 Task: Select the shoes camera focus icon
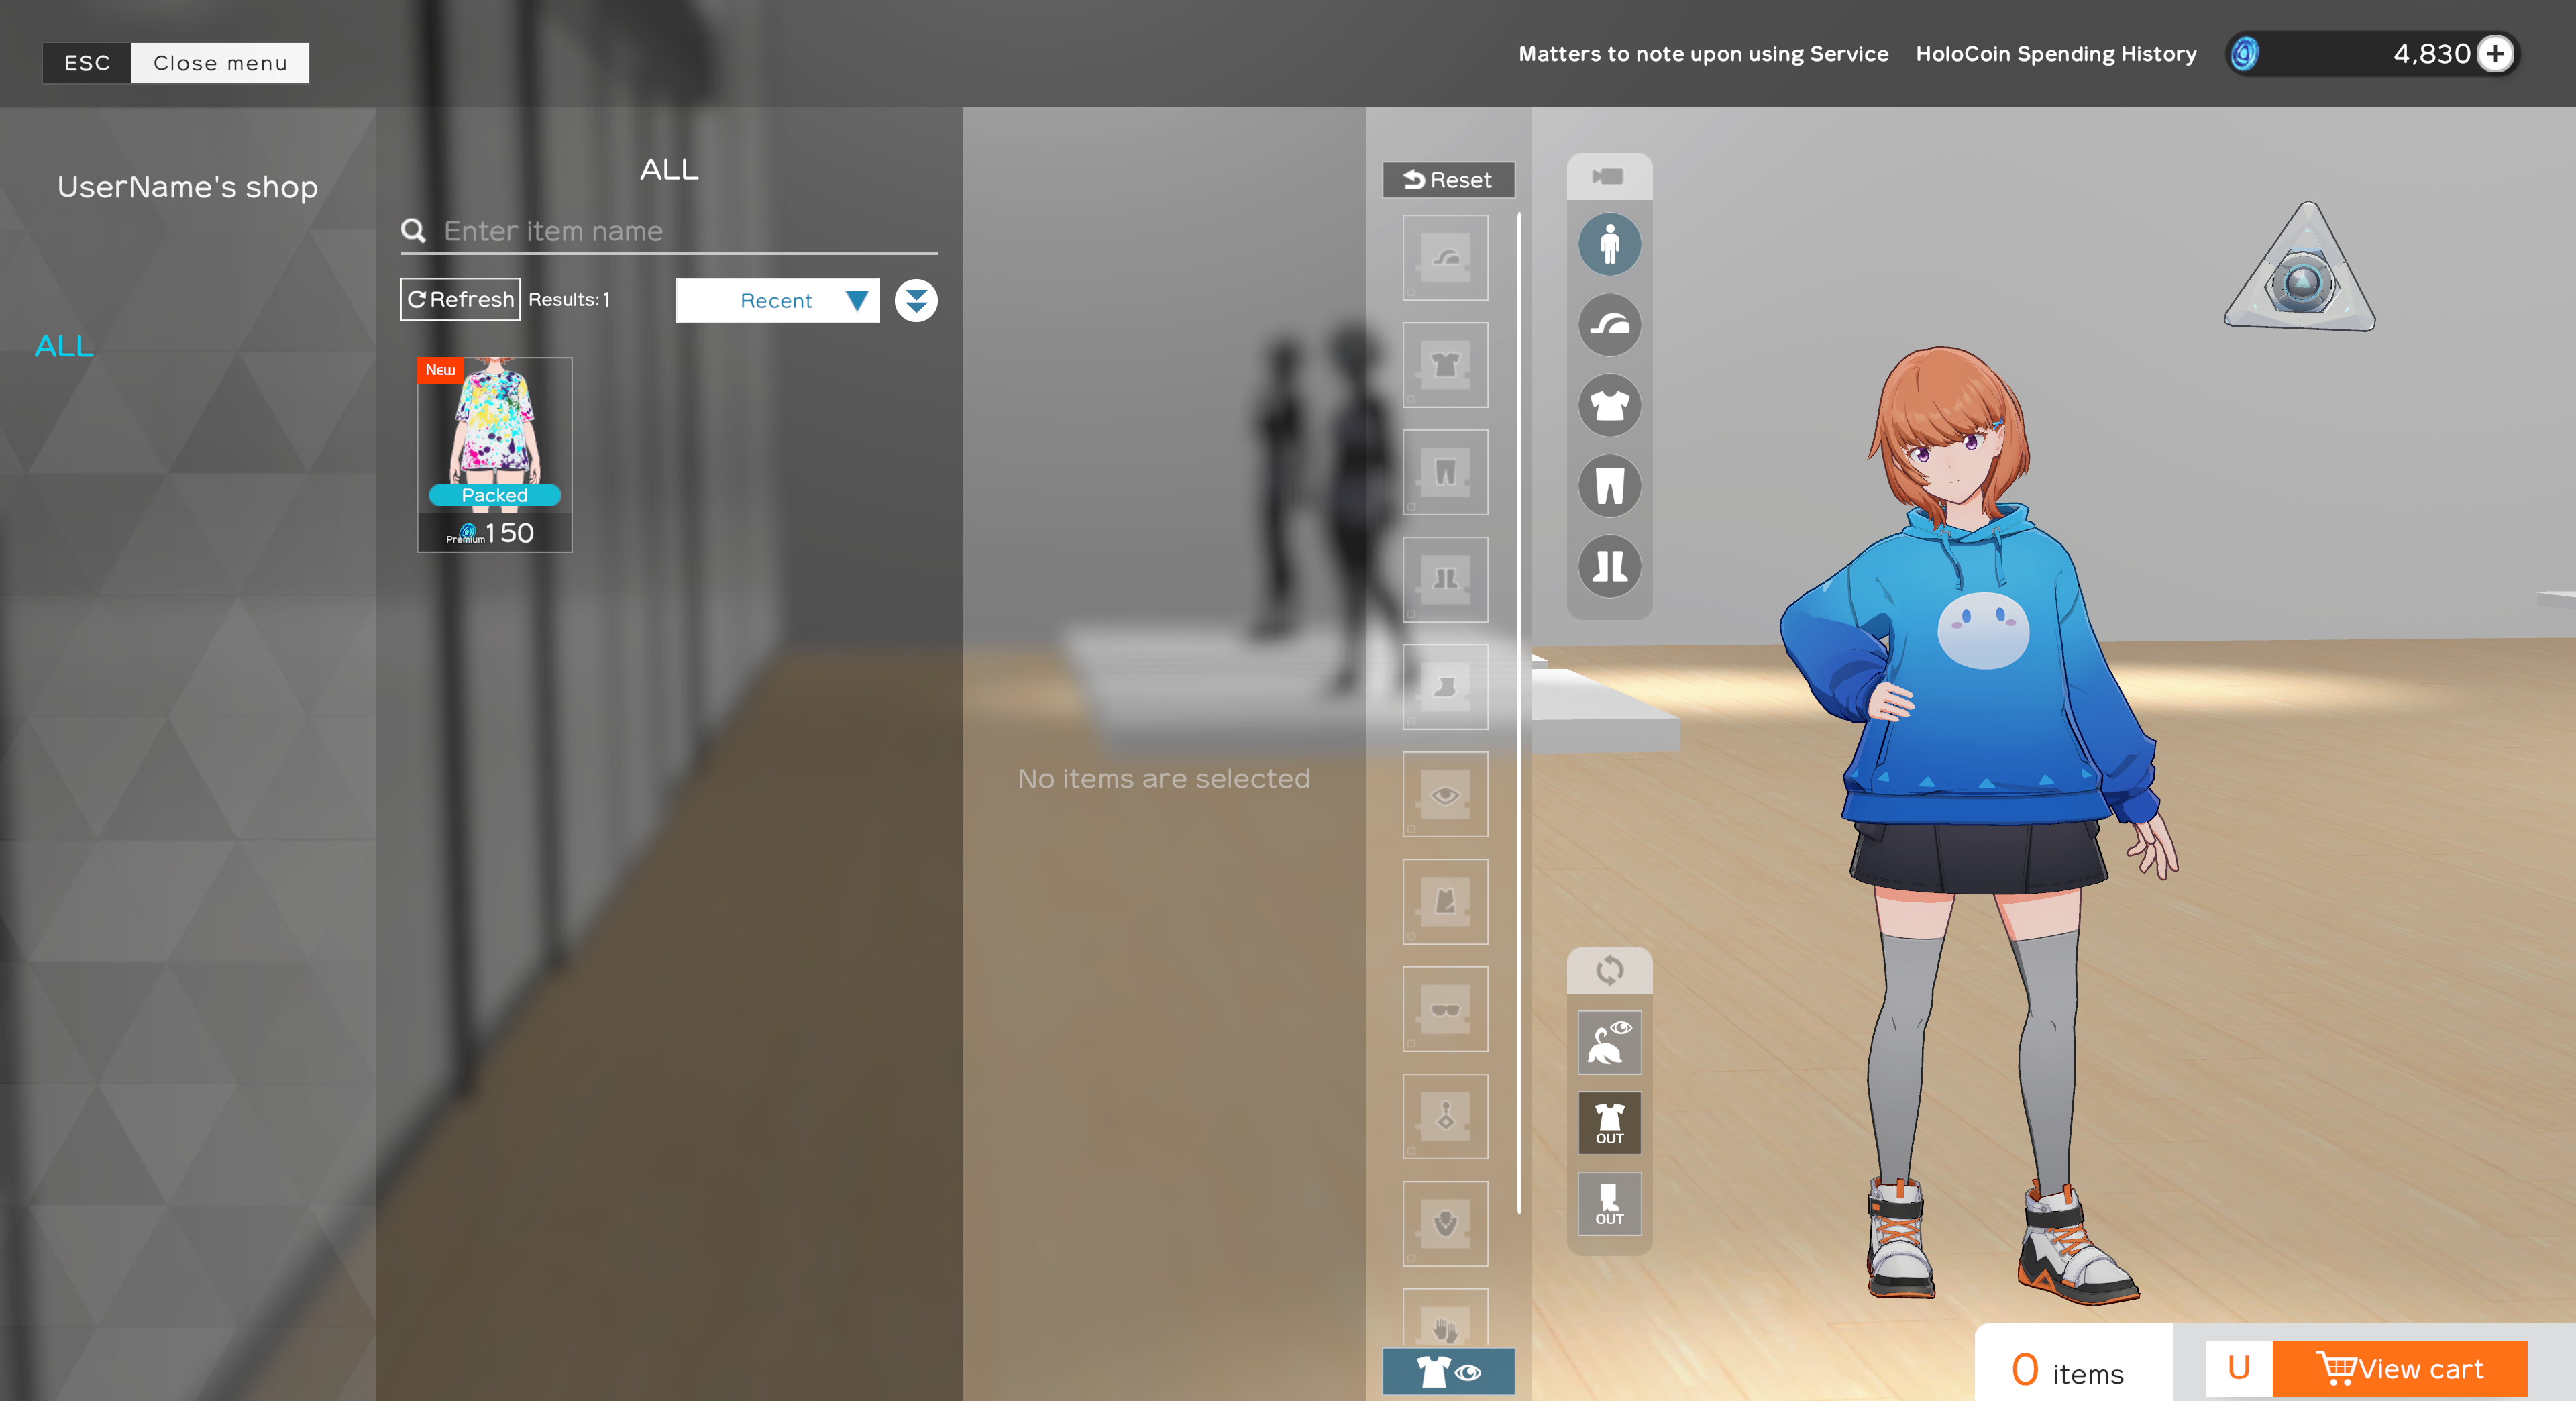(1609, 566)
